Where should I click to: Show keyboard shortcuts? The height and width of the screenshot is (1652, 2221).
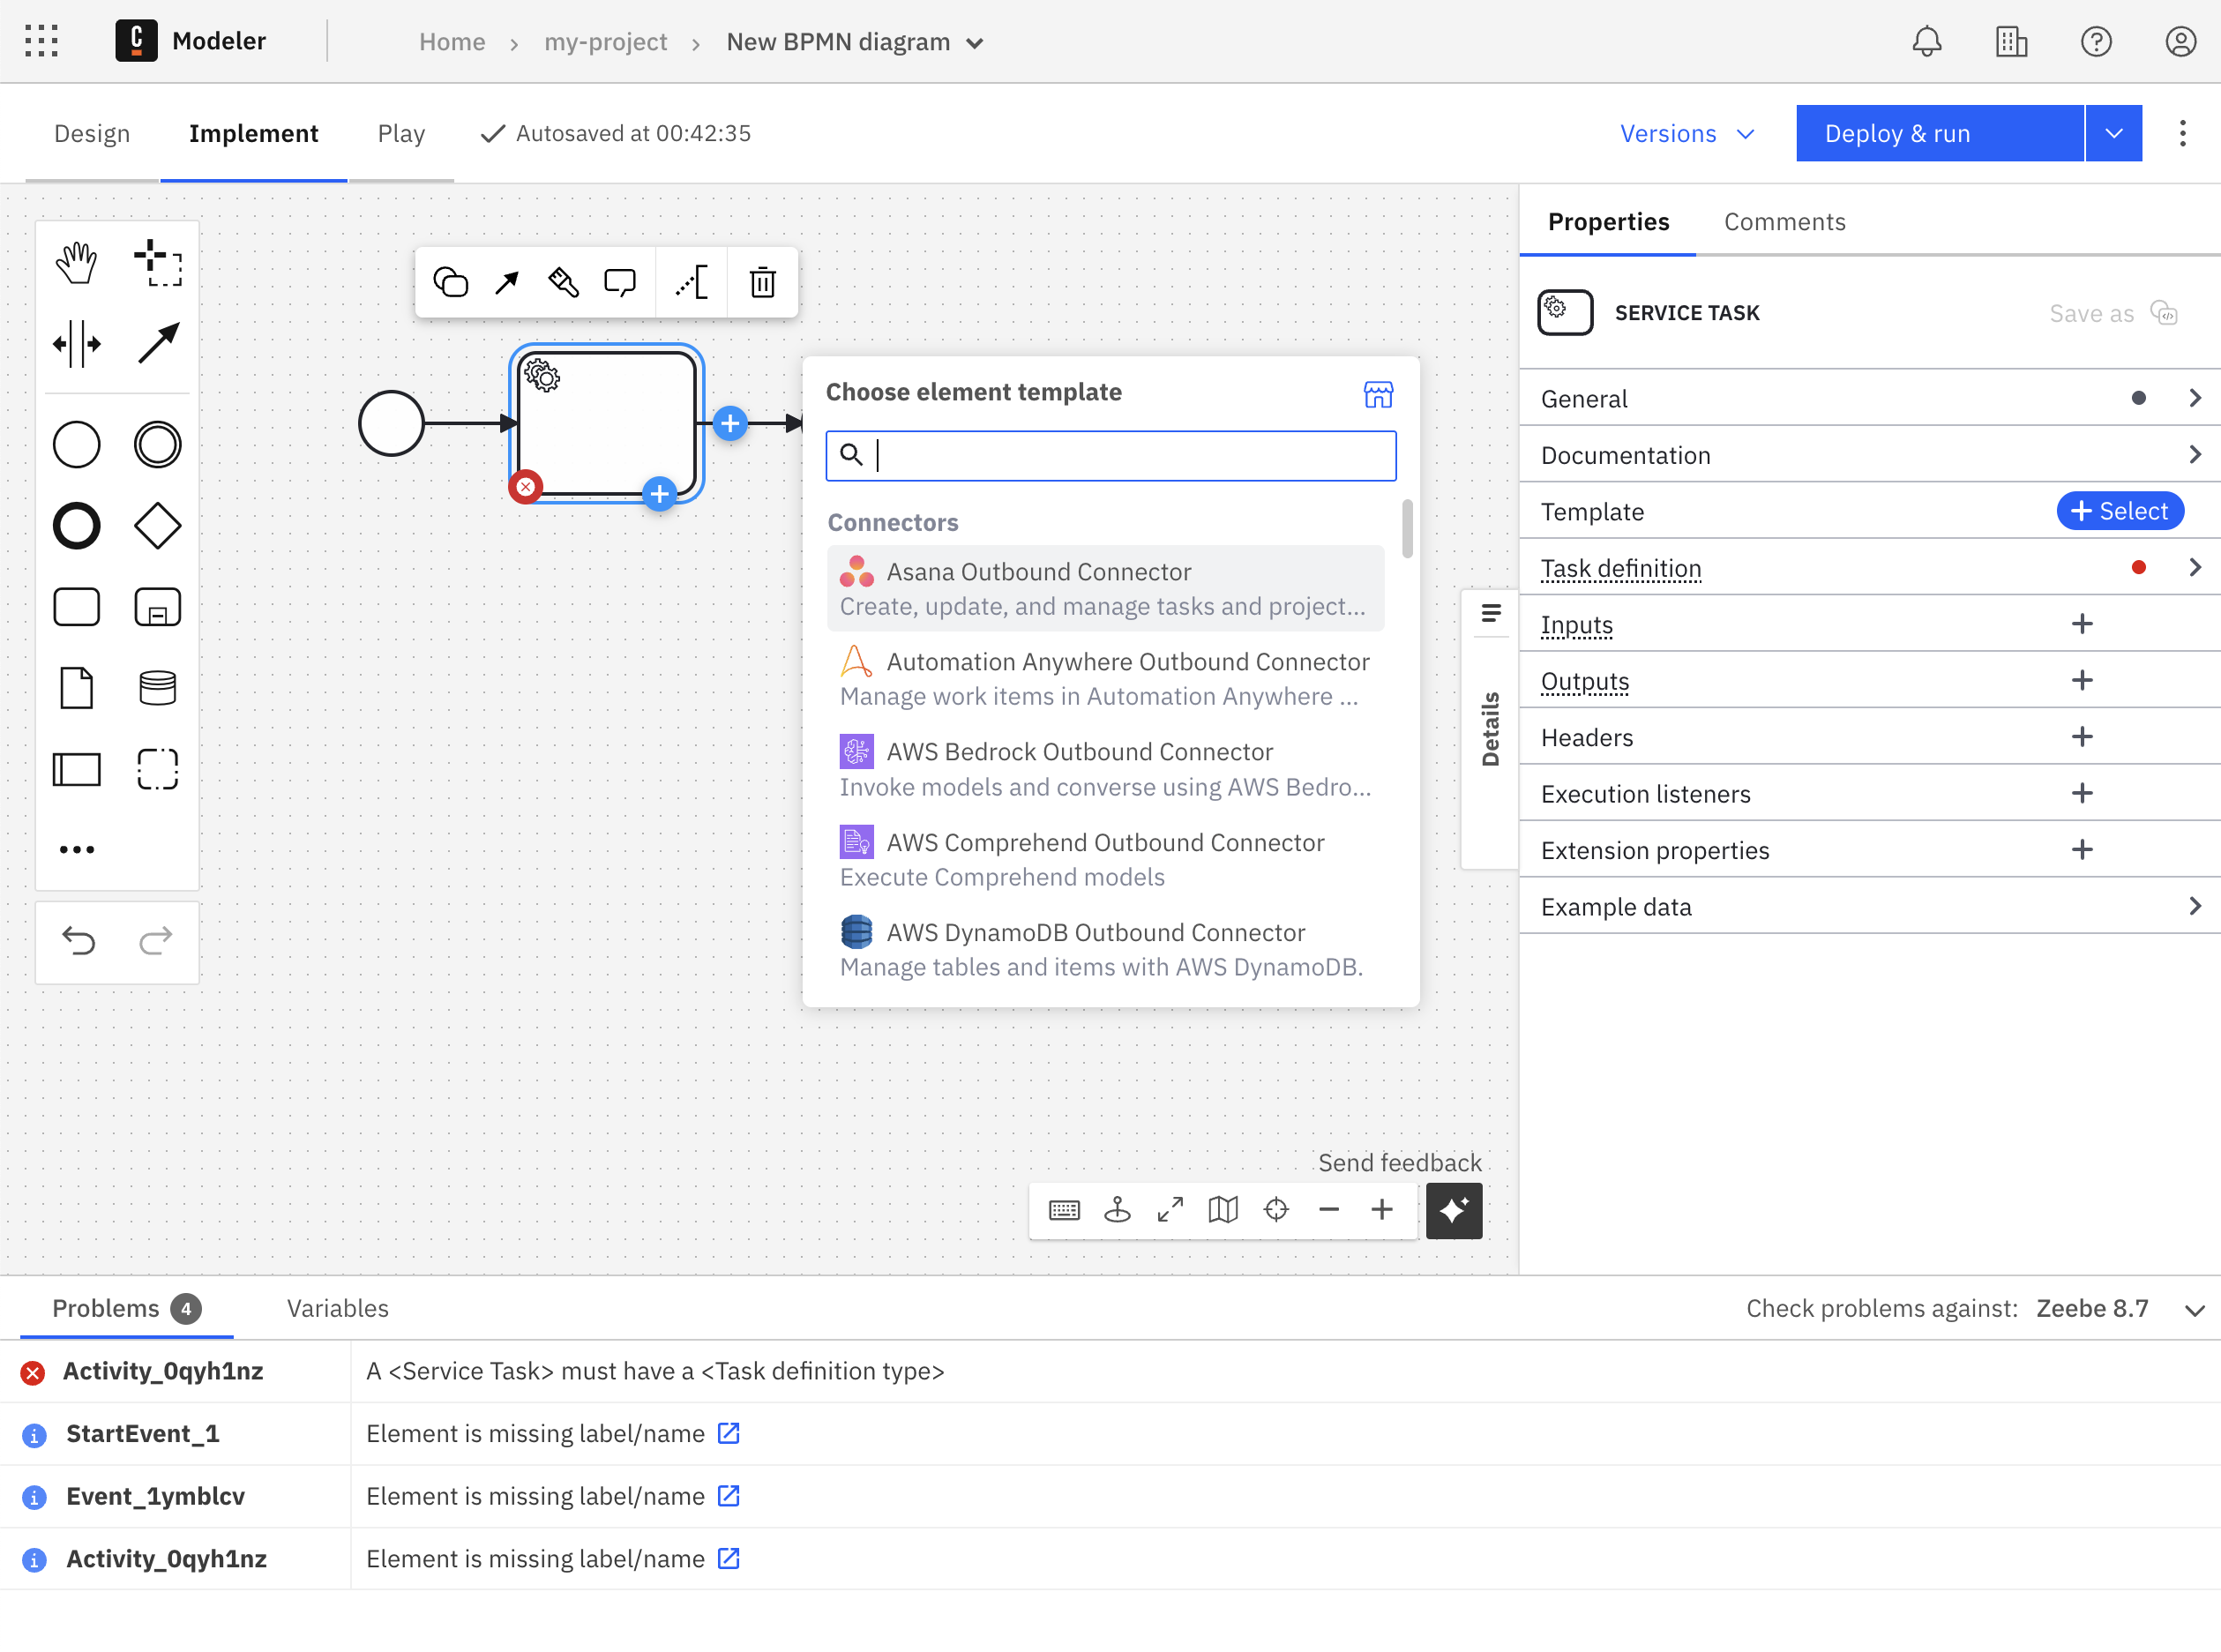[x=1064, y=1210]
